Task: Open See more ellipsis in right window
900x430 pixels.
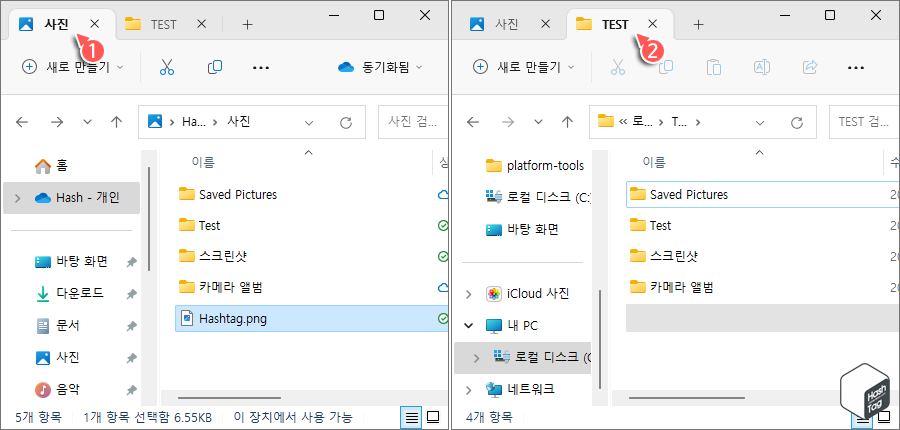Action: pyautogui.click(x=856, y=68)
